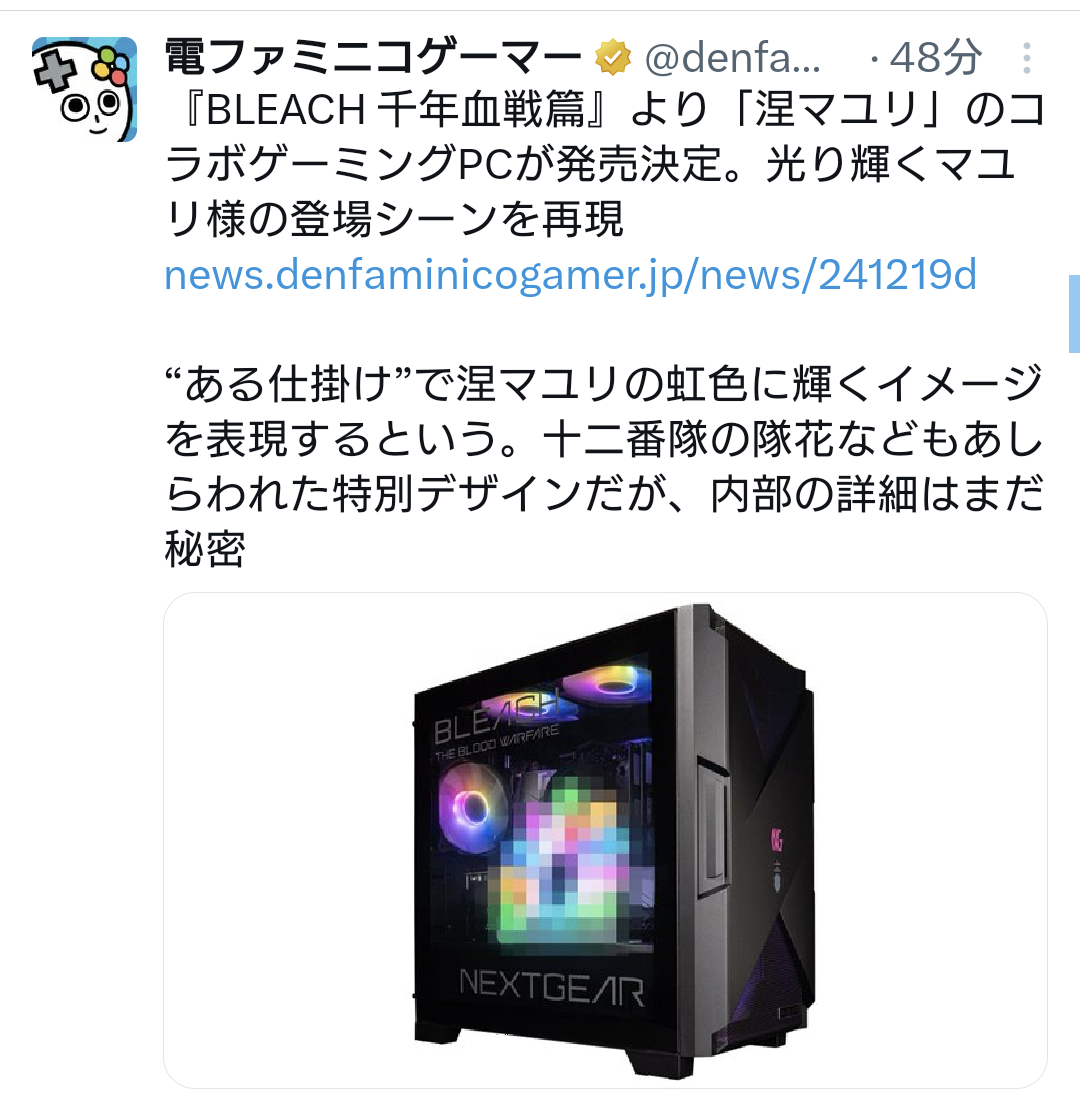Viewport: 1080px width, 1119px height.
Task: Click the blue scrollbar indicator at right edge
Action: click(1074, 314)
